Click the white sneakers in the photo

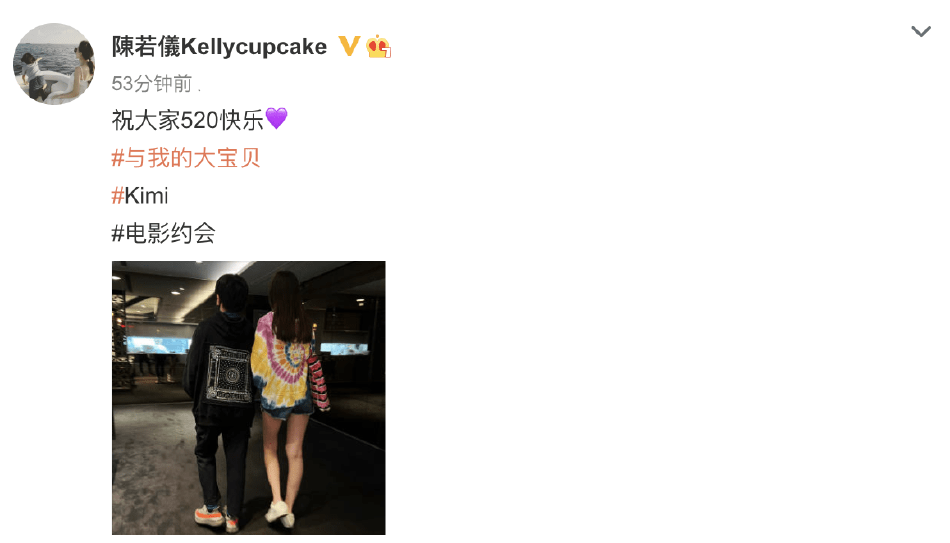[x=280, y=513]
